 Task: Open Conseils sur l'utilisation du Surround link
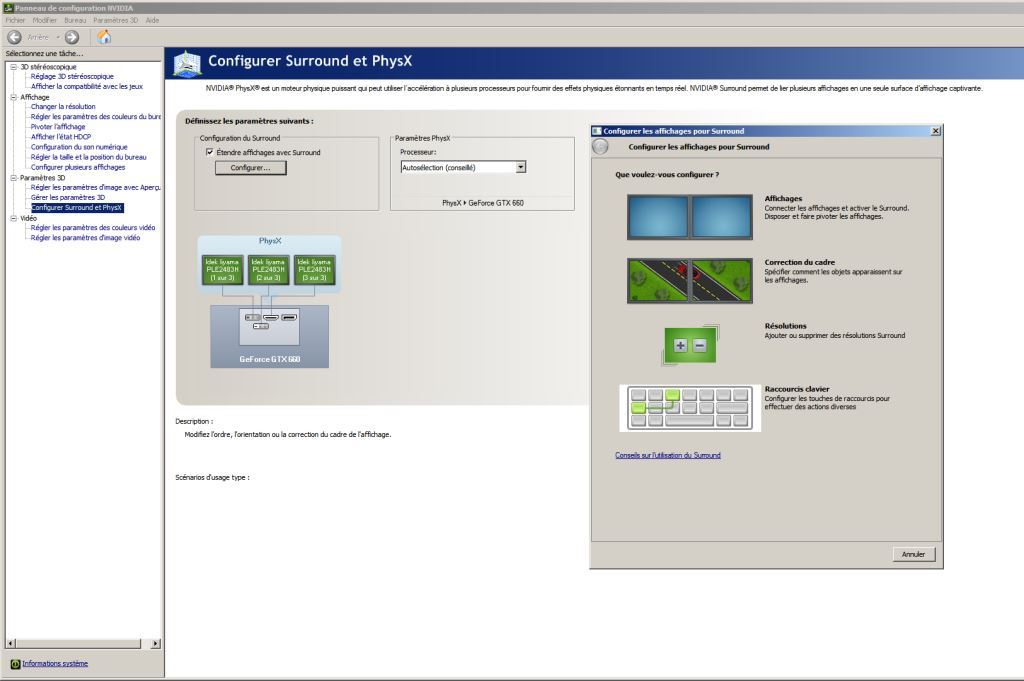[x=667, y=455]
